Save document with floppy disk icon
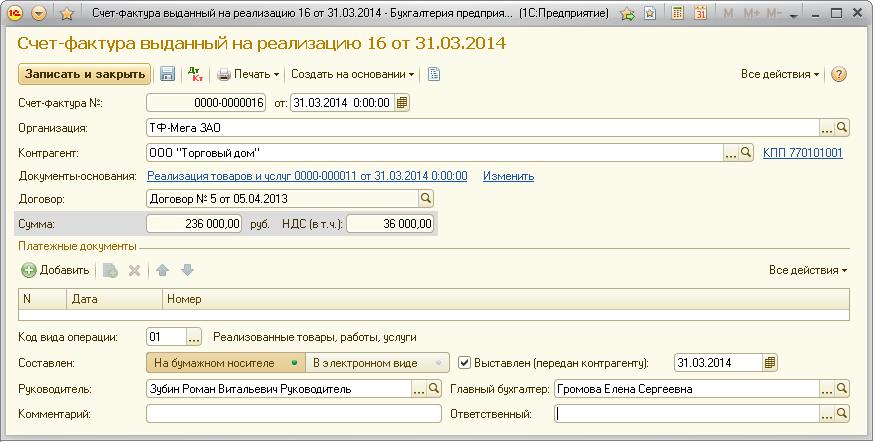The image size is (873, 442). 168,74
